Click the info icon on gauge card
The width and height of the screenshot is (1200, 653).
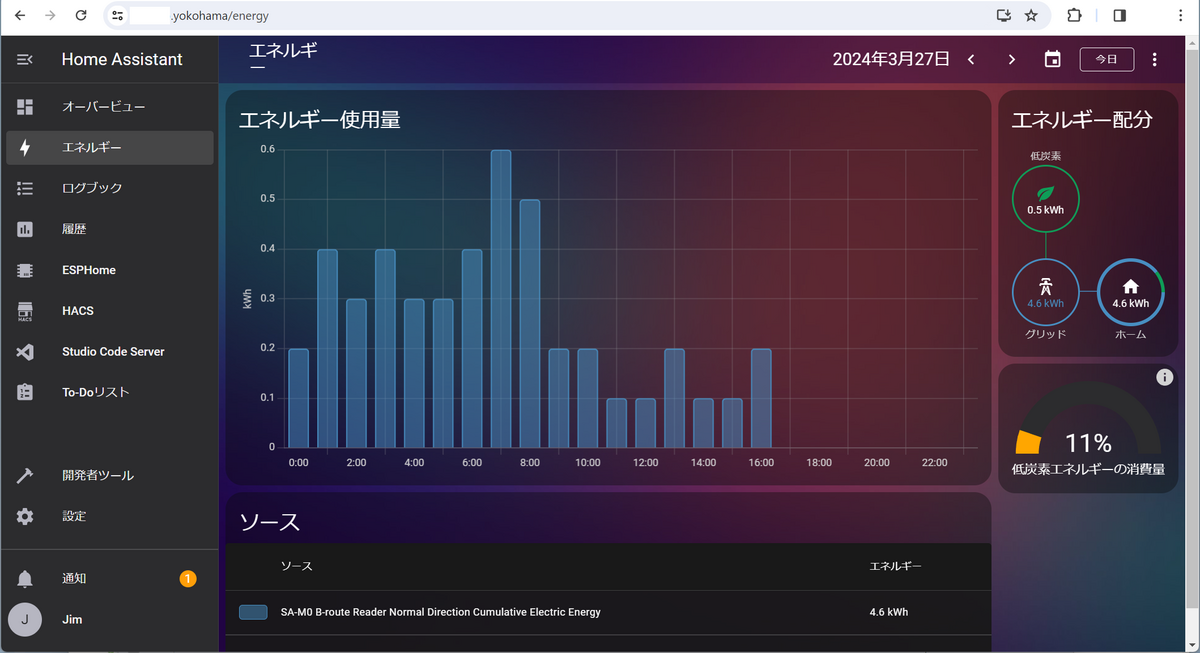click(1164, 377)
